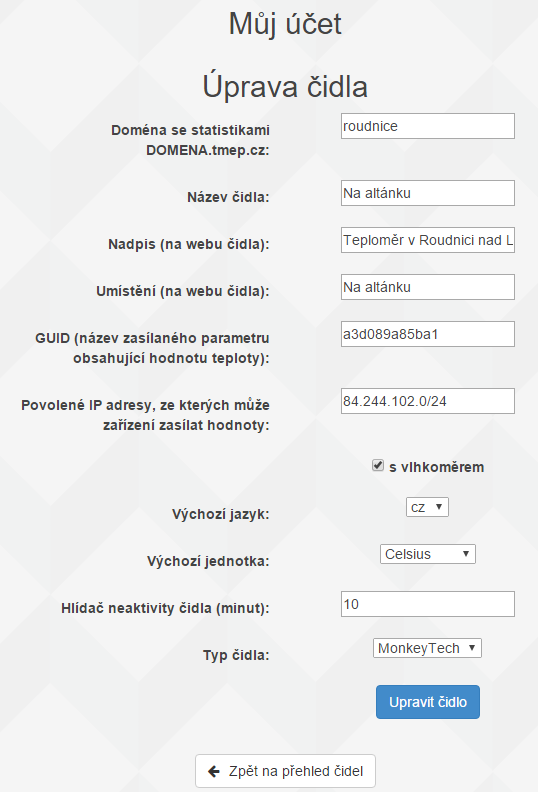This screenshot has width=538, height=792.
Task: Toggle the 's vlhkoměrem' checkbox
Action: coord(378,465)
